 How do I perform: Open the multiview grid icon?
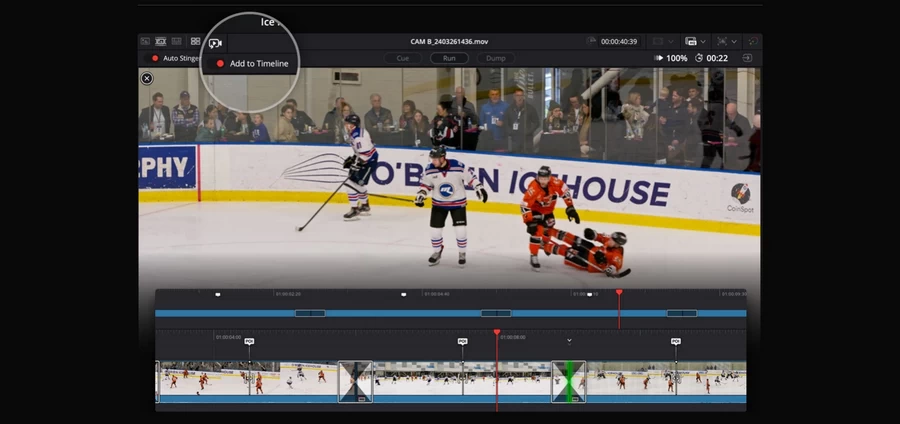pos(195,41)
